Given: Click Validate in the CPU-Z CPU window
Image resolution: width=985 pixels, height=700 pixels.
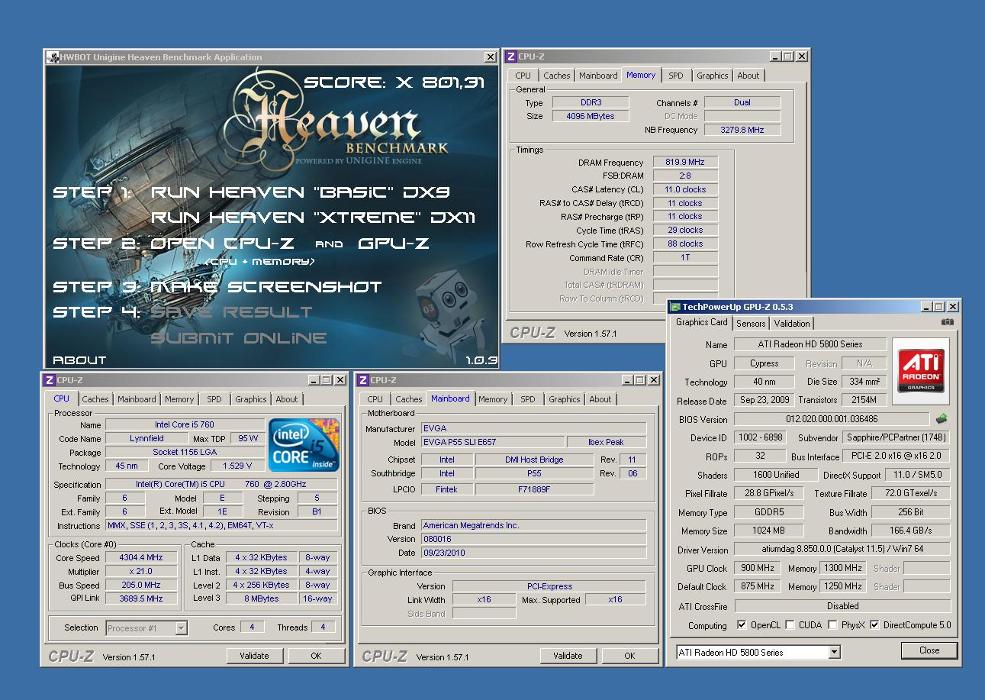Looking at the screenshot, I should (254, 655).
